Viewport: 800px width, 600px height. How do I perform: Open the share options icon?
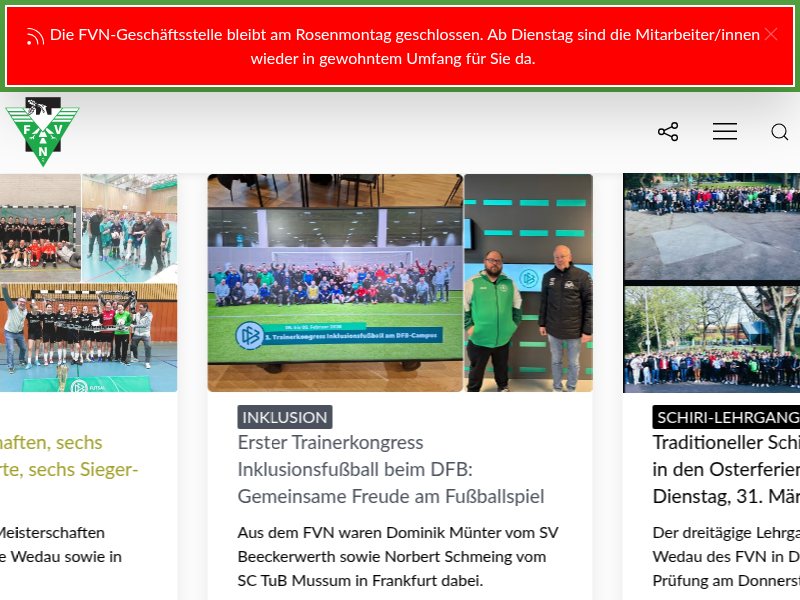[668, 132]
